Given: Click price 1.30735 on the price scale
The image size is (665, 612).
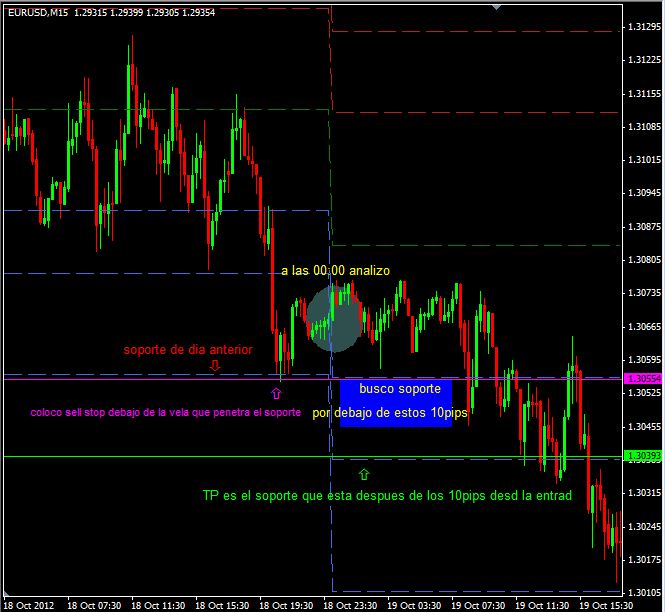Looking at the screenshot, I should 644,293.
